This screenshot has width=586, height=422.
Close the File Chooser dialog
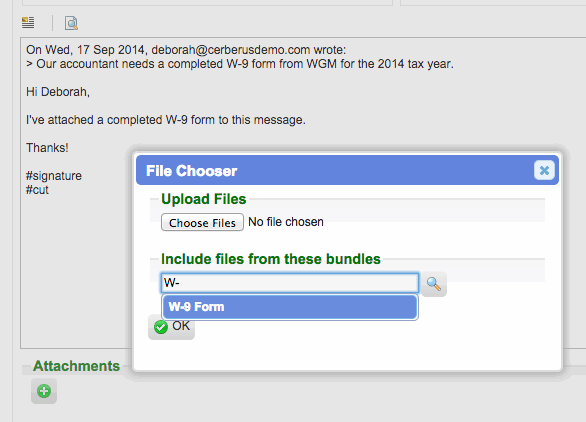click(544, 170)
